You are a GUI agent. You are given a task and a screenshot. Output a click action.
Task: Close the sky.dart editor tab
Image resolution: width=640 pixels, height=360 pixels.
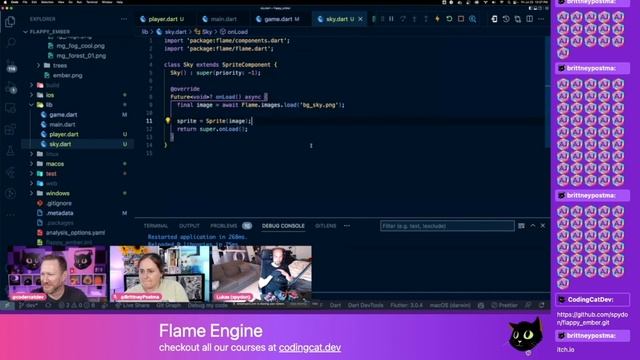click(x=360, y=19)
